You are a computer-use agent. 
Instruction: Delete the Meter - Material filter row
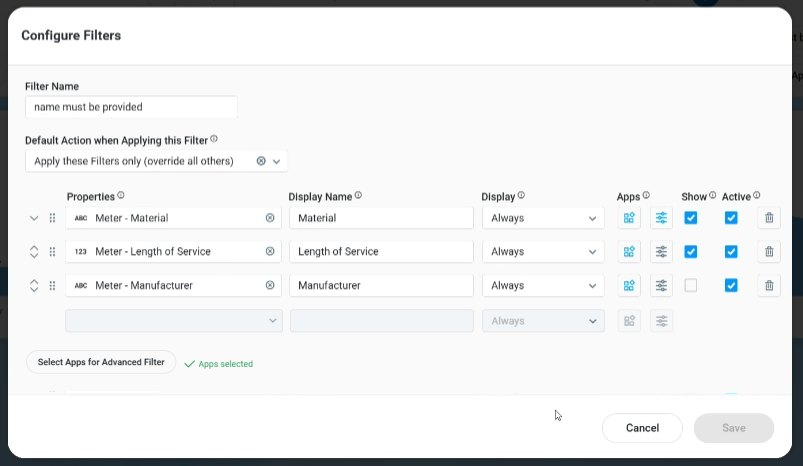768,218
